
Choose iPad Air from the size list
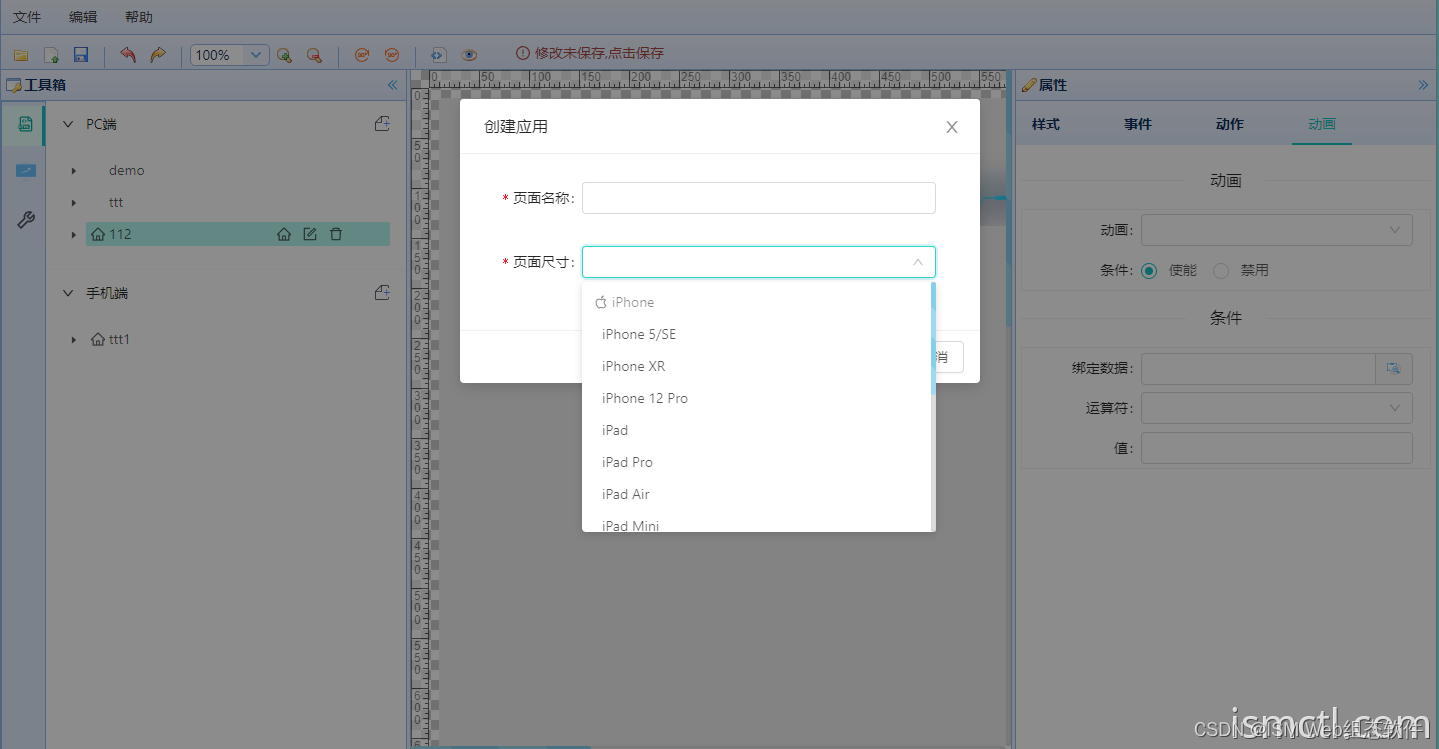[757, 494]
